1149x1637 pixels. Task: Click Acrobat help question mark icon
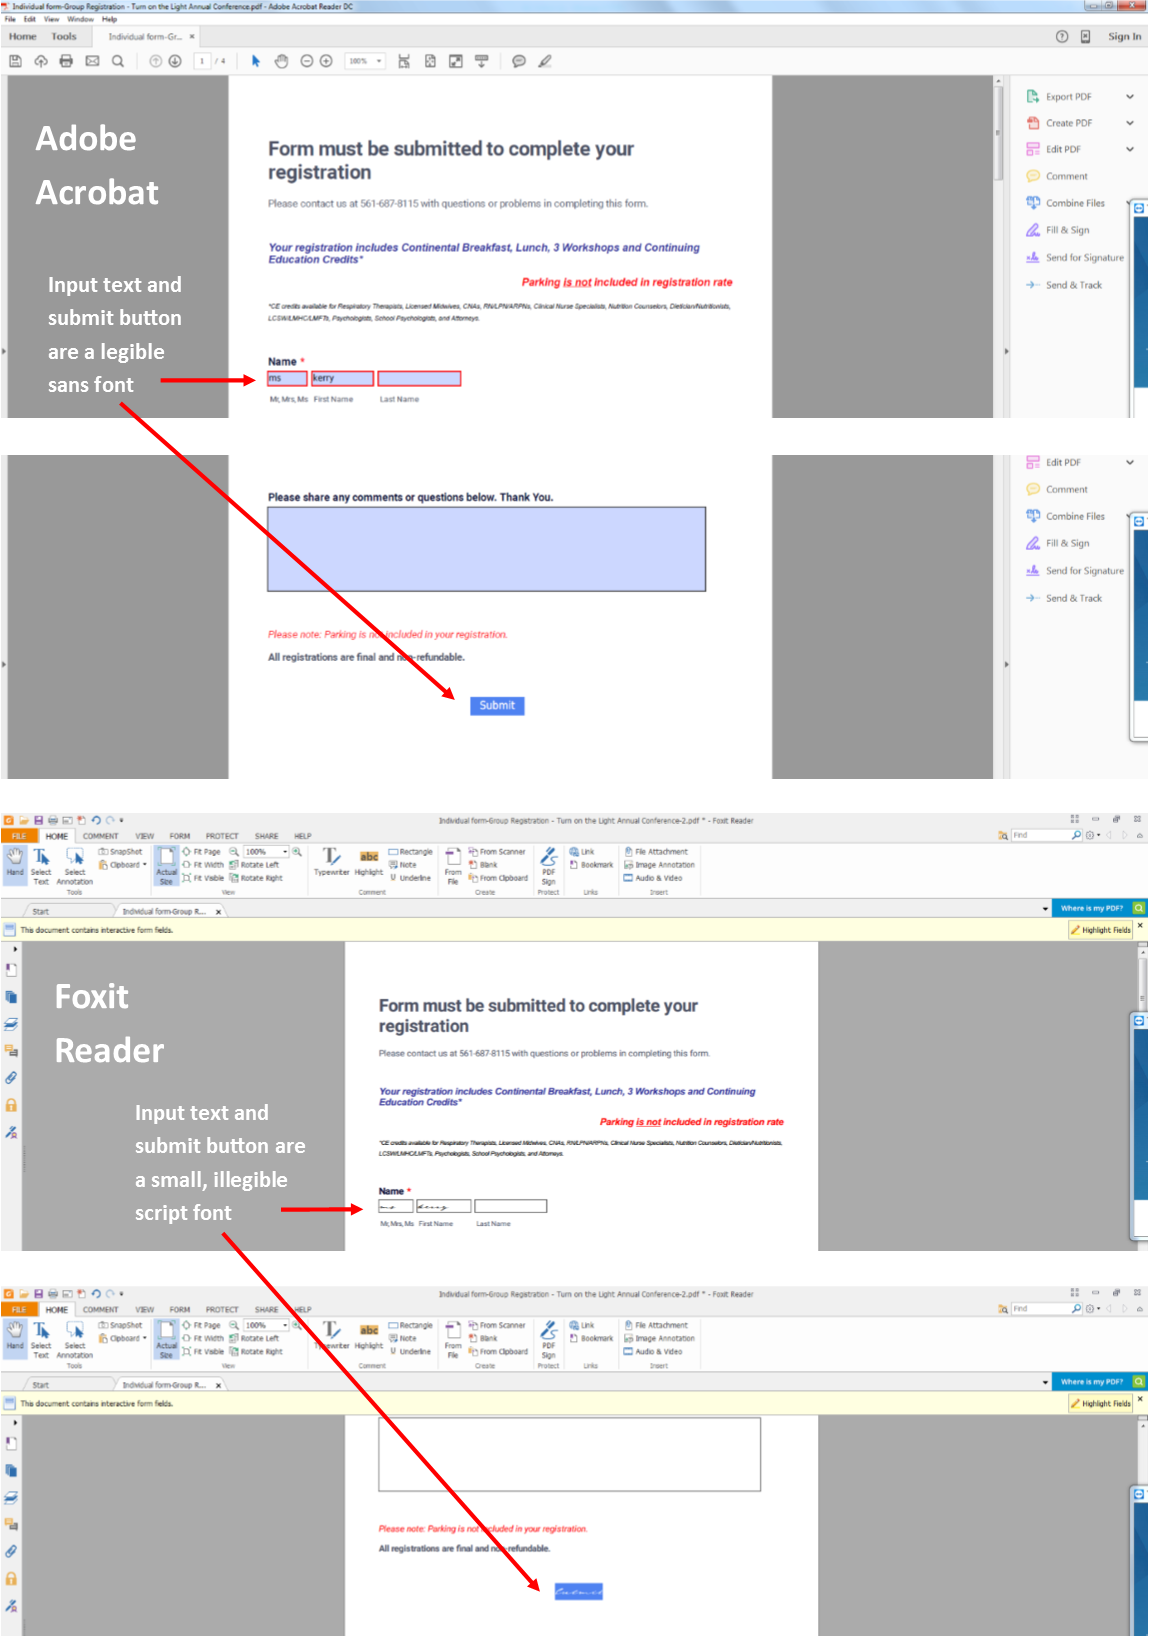tap(1062, 36)
